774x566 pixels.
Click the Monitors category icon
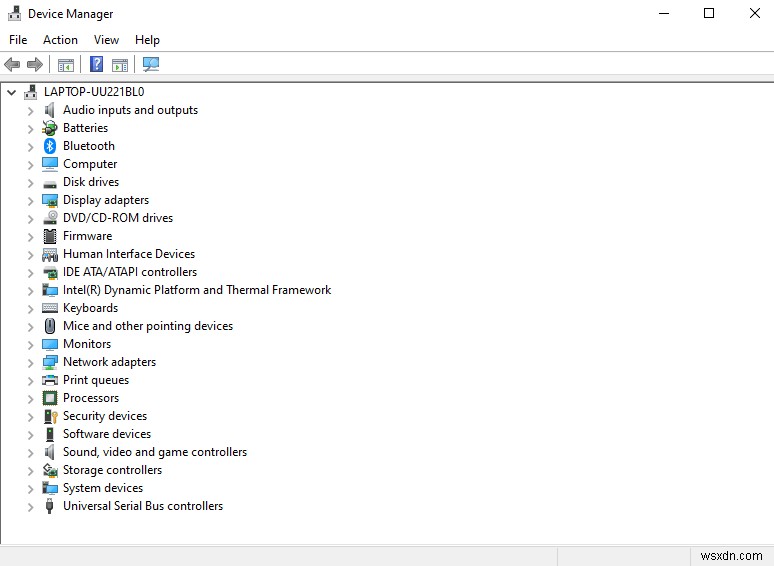click(x=49, y=344)
